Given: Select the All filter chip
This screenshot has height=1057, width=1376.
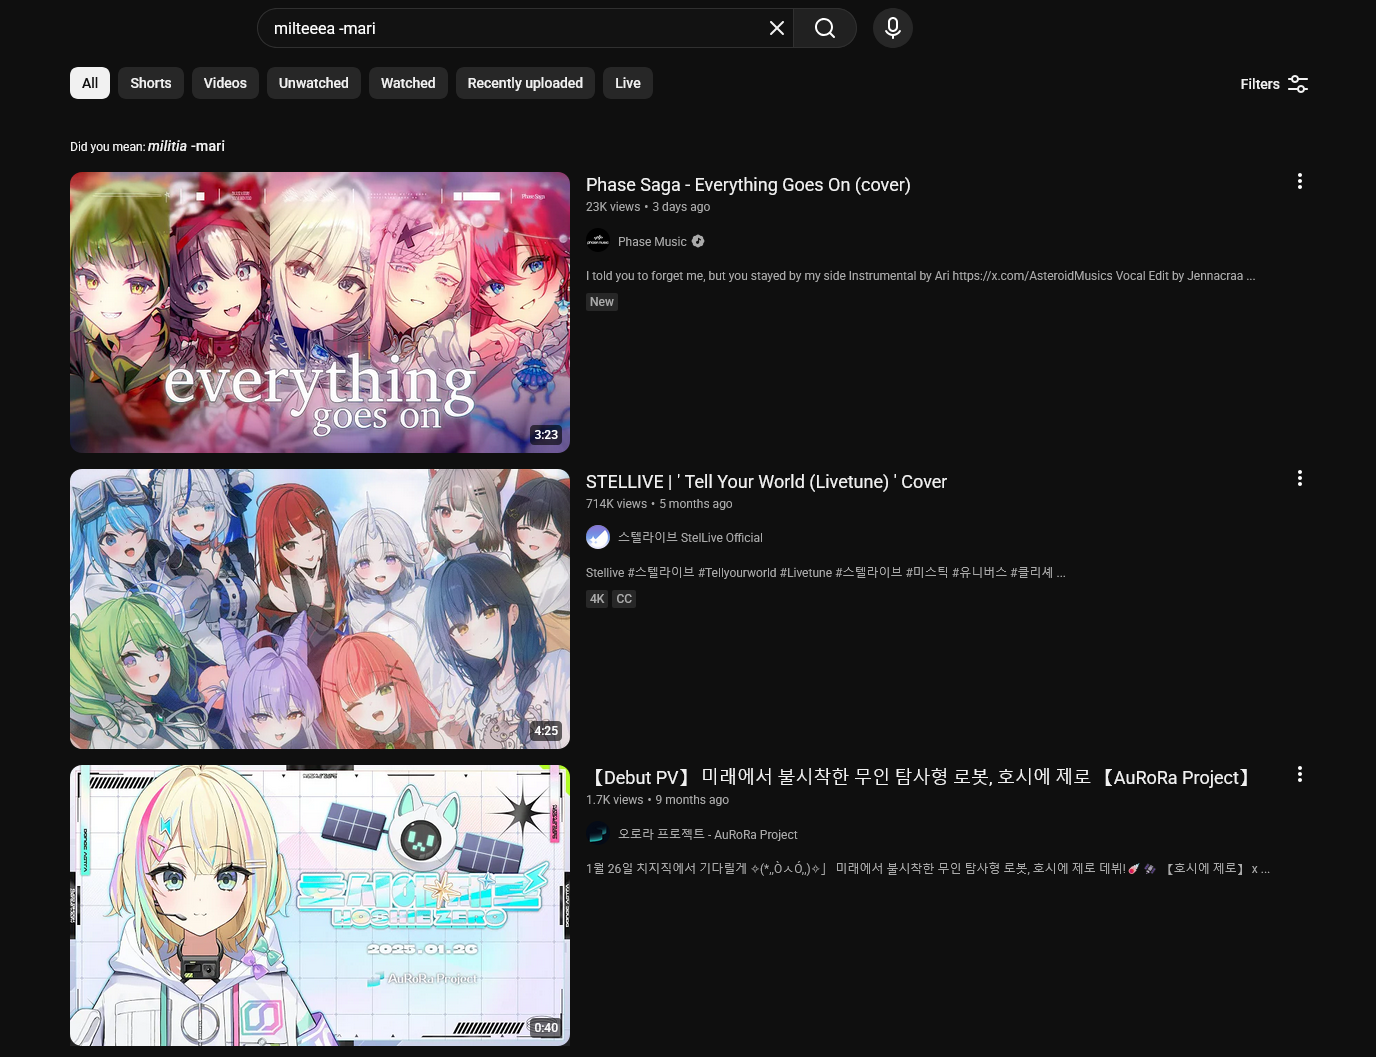Looking at the screenshot, I should click(x=90, y=83).
